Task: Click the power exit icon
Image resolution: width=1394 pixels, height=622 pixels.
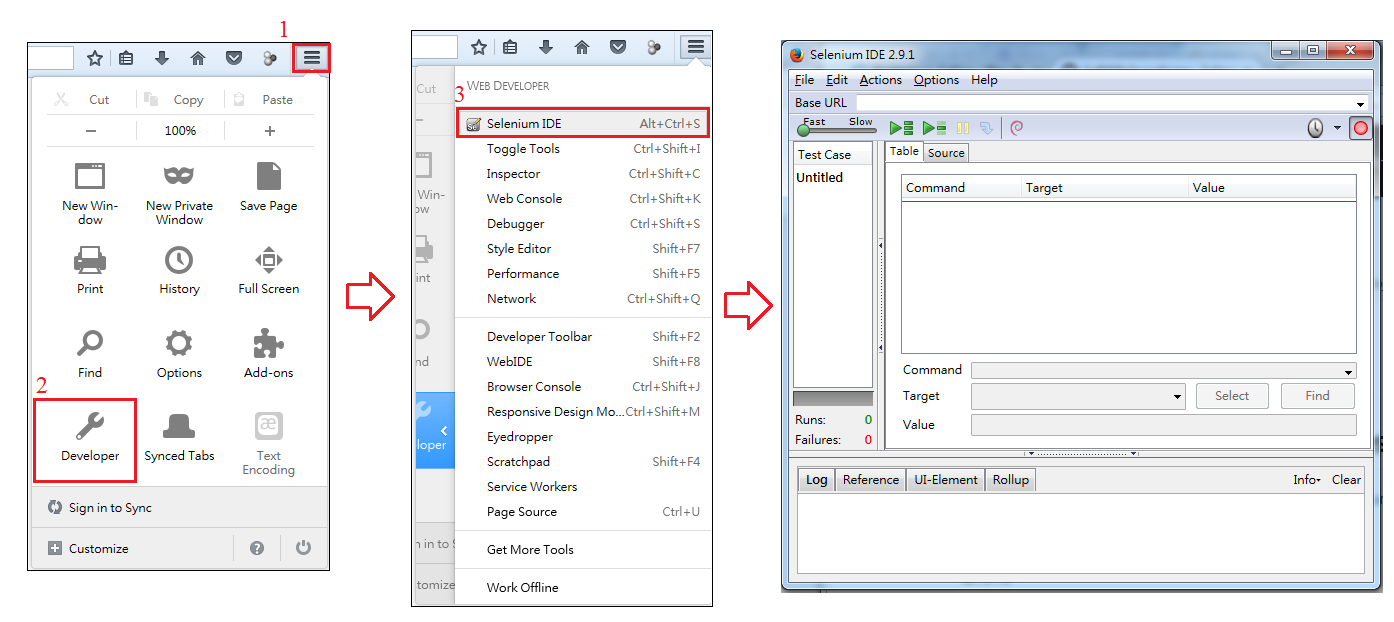Action: tap(303, 548)
